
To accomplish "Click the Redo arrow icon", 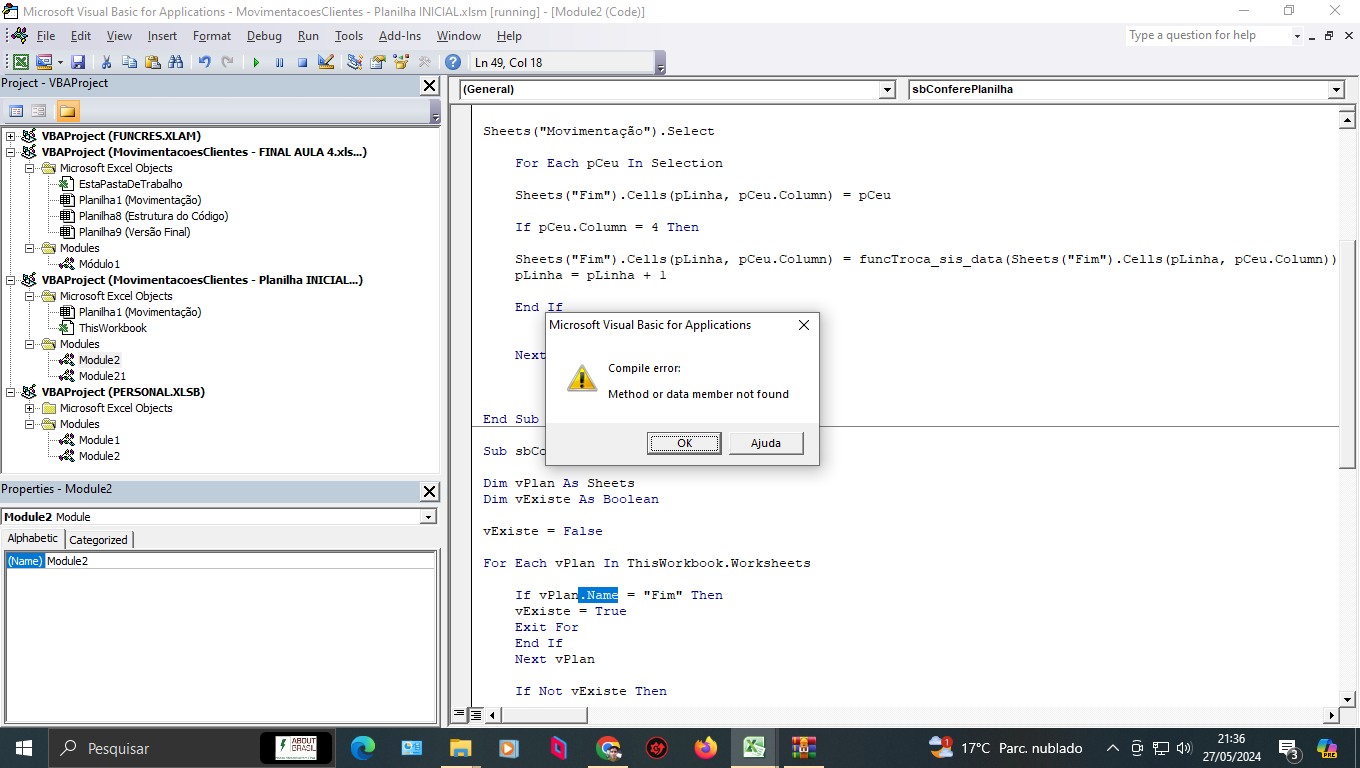I will (228, 62).
